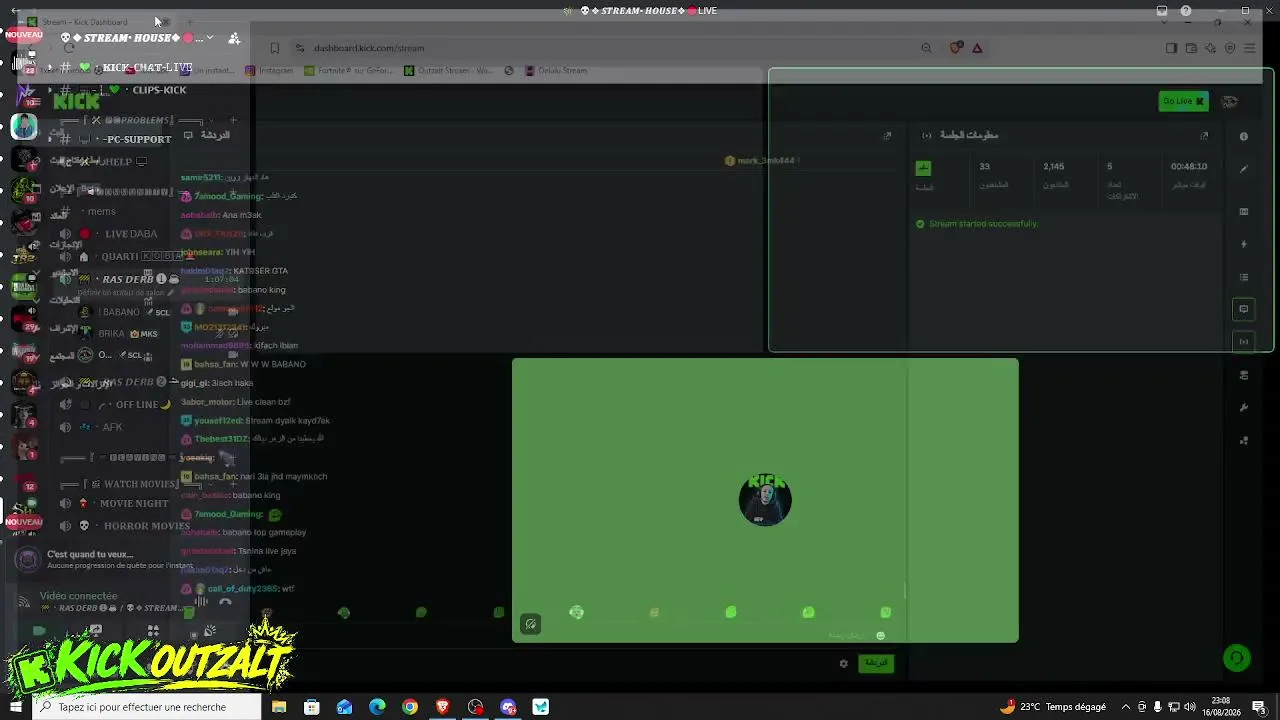Screen dimensions: 1280x720
Task: Join the LIVE DABA voice channel
Action: point(130,234)
